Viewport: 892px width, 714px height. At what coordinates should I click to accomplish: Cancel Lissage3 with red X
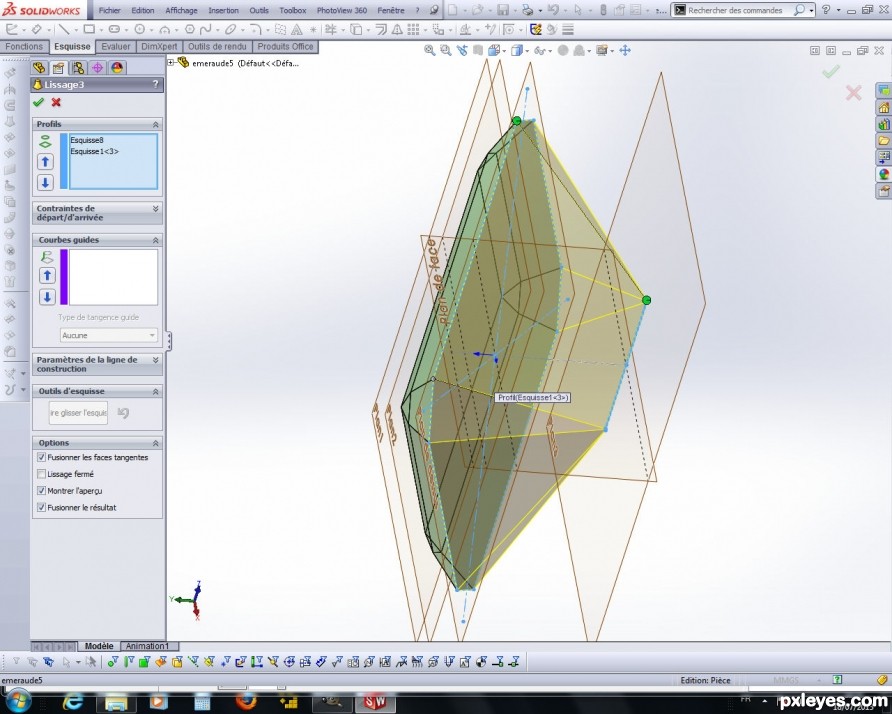[56, 102]
